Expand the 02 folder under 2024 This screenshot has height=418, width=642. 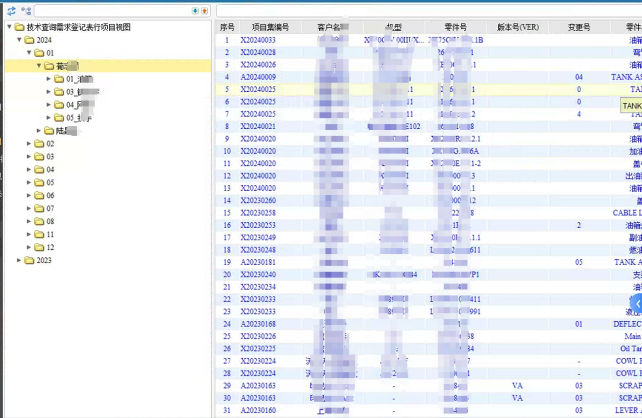[x=29, y=144]
